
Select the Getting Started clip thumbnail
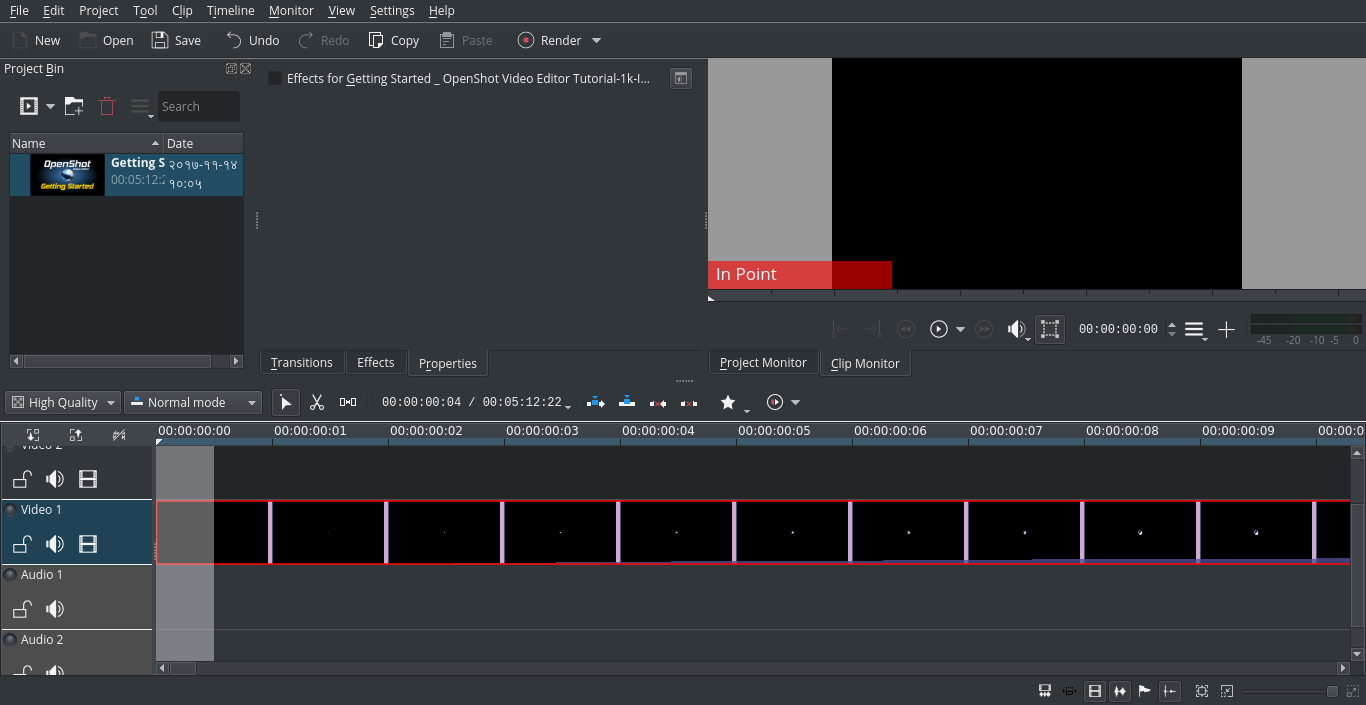click(x=66, y=174)
